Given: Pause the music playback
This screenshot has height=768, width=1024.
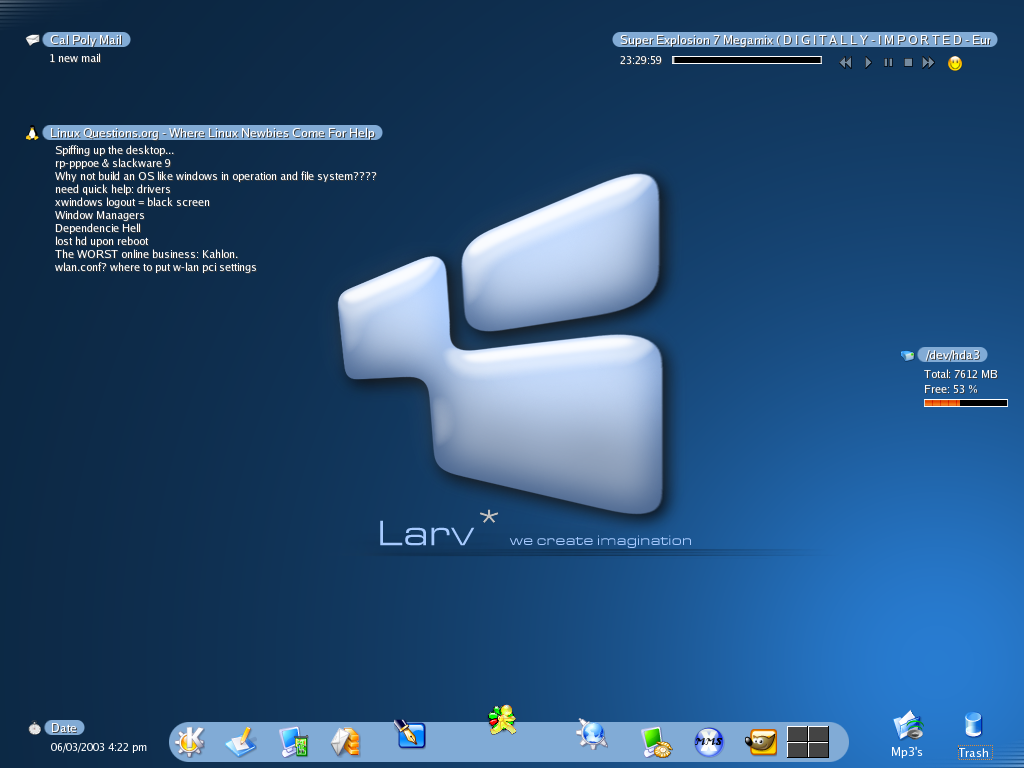Looking at the screenshot, I should [x=888, y=63].
